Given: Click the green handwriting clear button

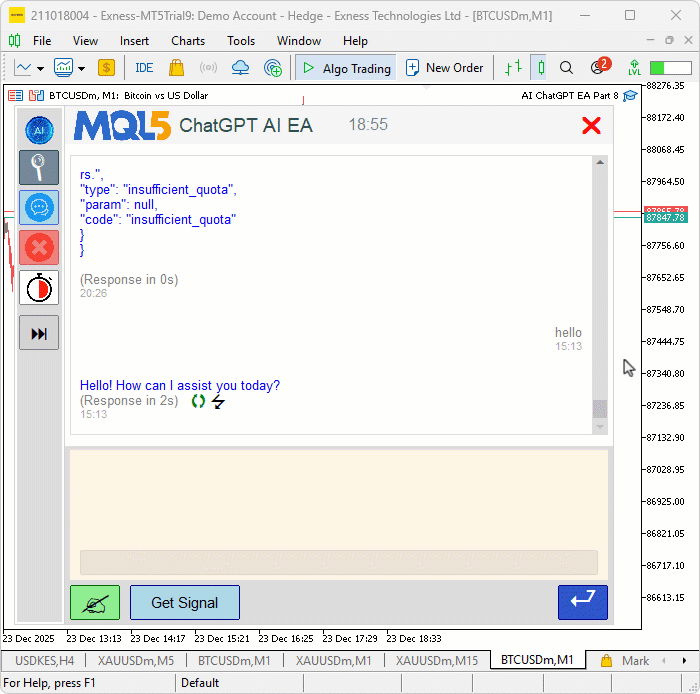Looking at the screenshot, I should pos(95,602).
